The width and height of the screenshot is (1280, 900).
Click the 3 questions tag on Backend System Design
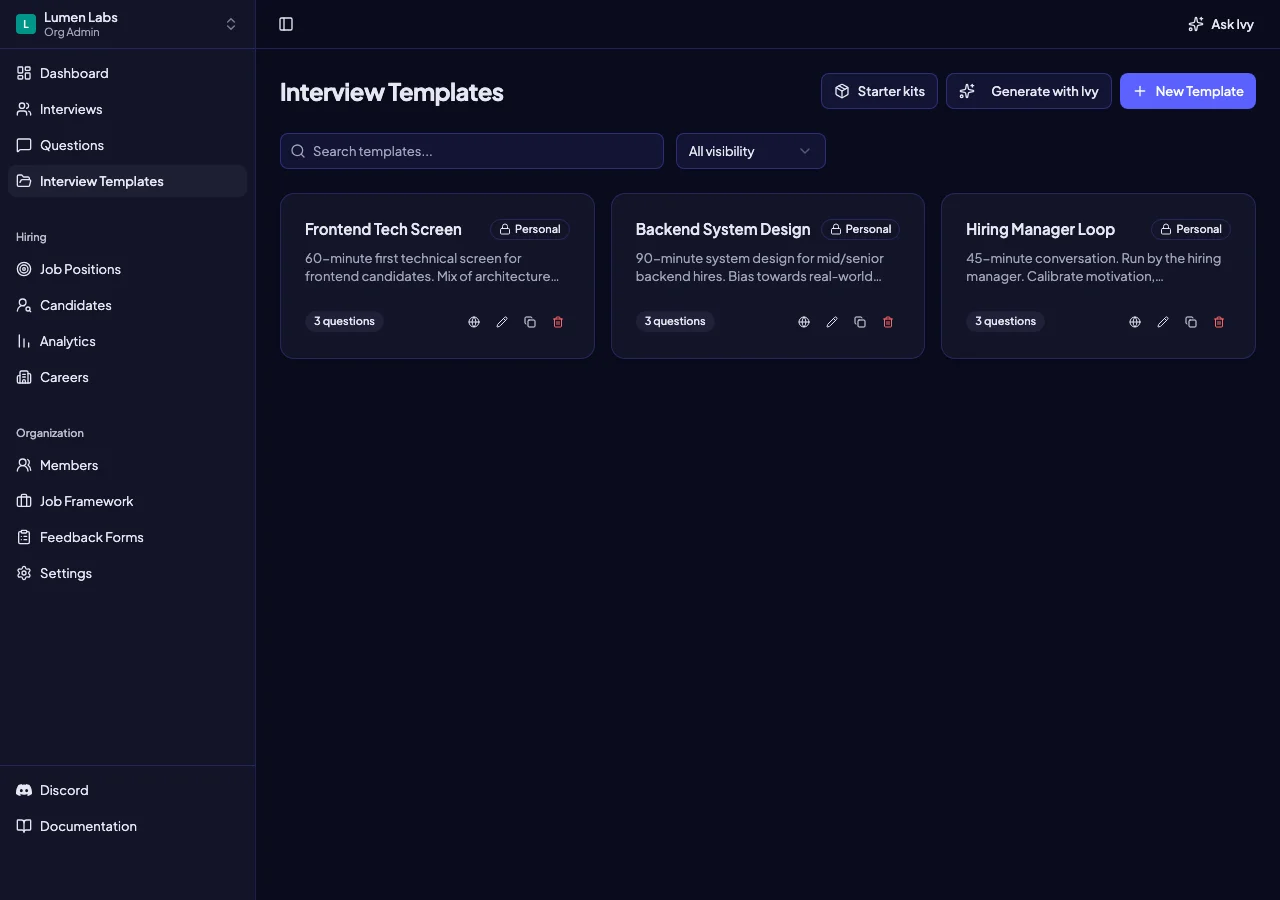[x=675, y=321]
